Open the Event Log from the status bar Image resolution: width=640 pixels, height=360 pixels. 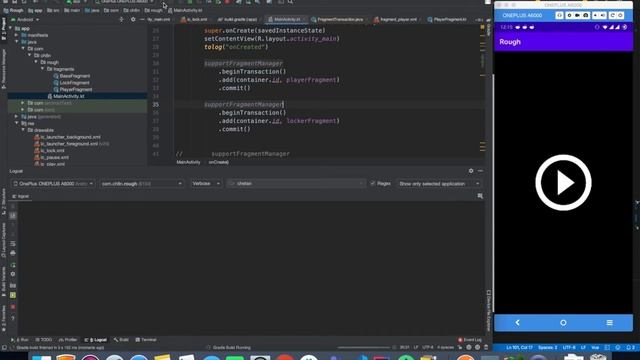pyautogui.click(x=470, y=340)
